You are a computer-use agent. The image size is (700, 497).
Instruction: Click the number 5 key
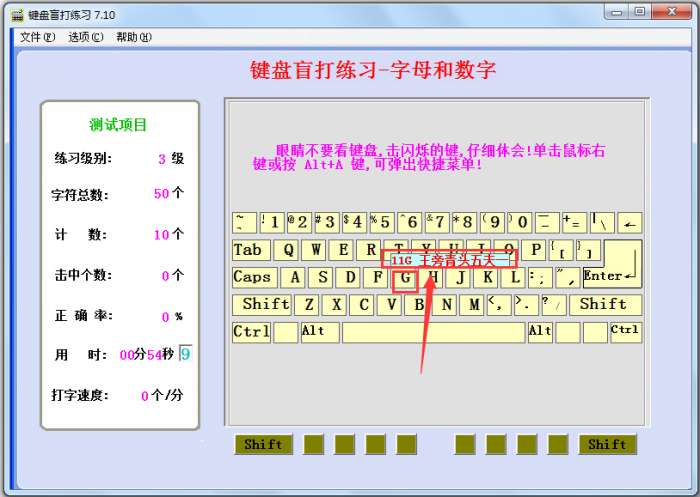382,222
